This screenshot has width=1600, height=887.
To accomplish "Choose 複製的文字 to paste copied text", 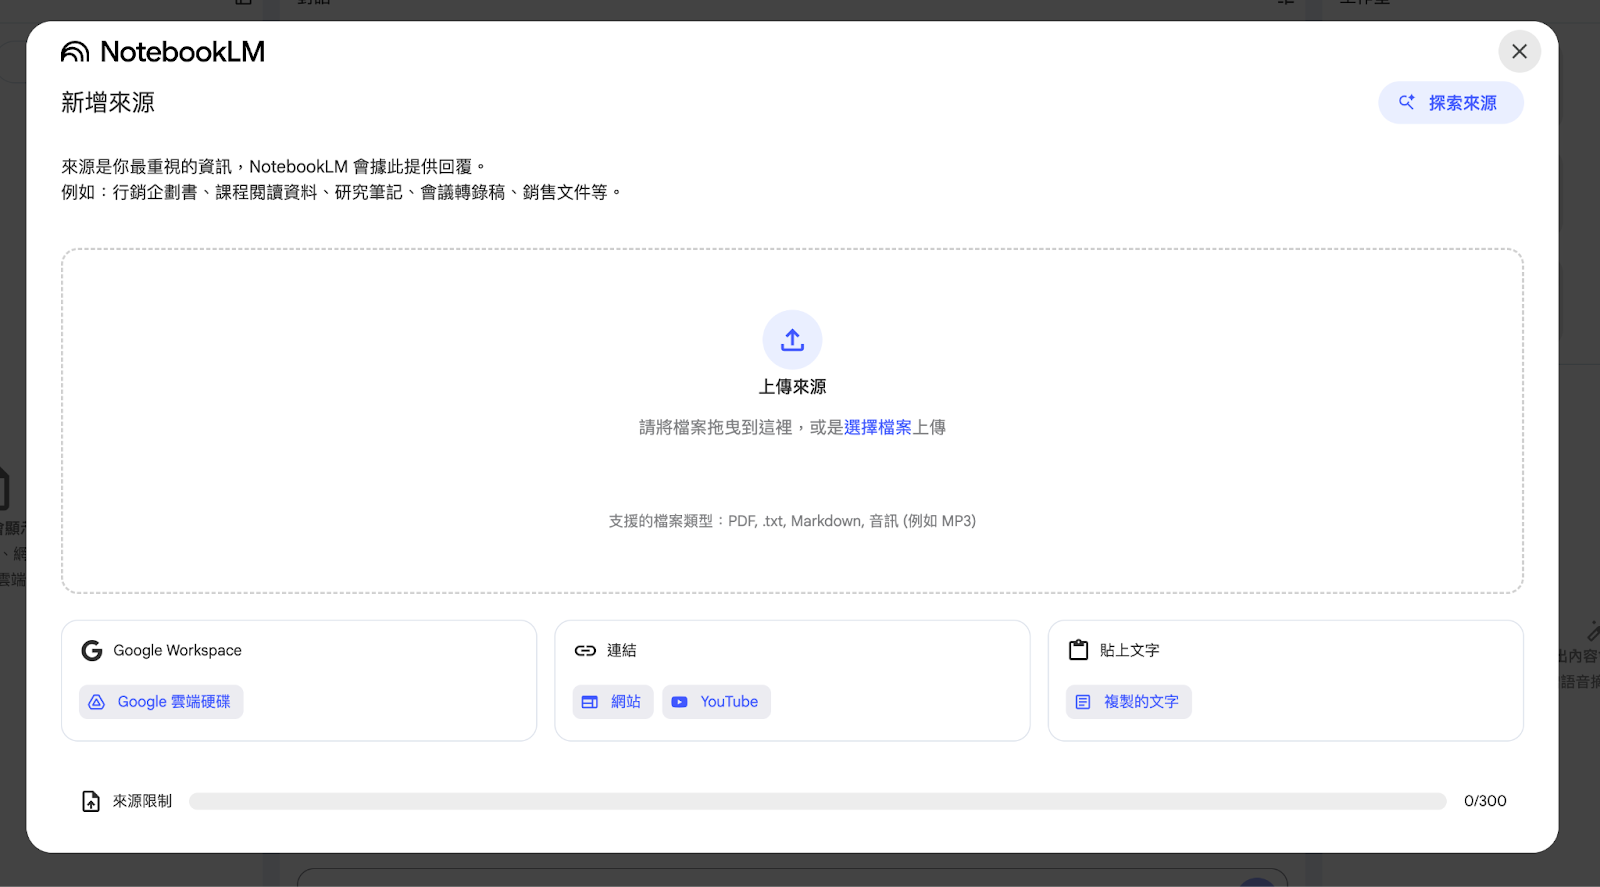I will click(1128, 702).
